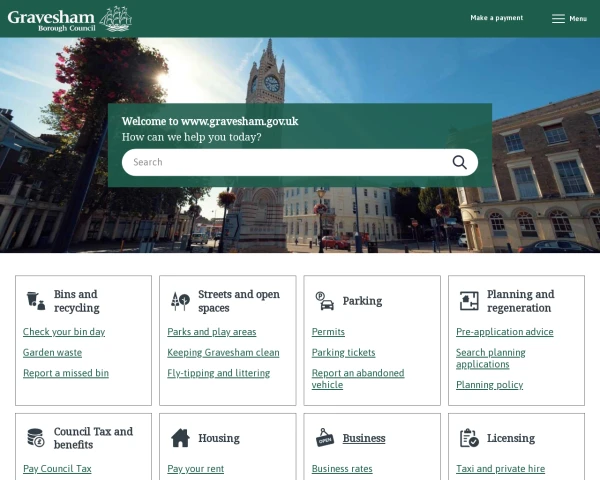This screenshot has height=480, width=600.
Task: Open the hamburger Menu icon
Action: click(x=558, y=18)
